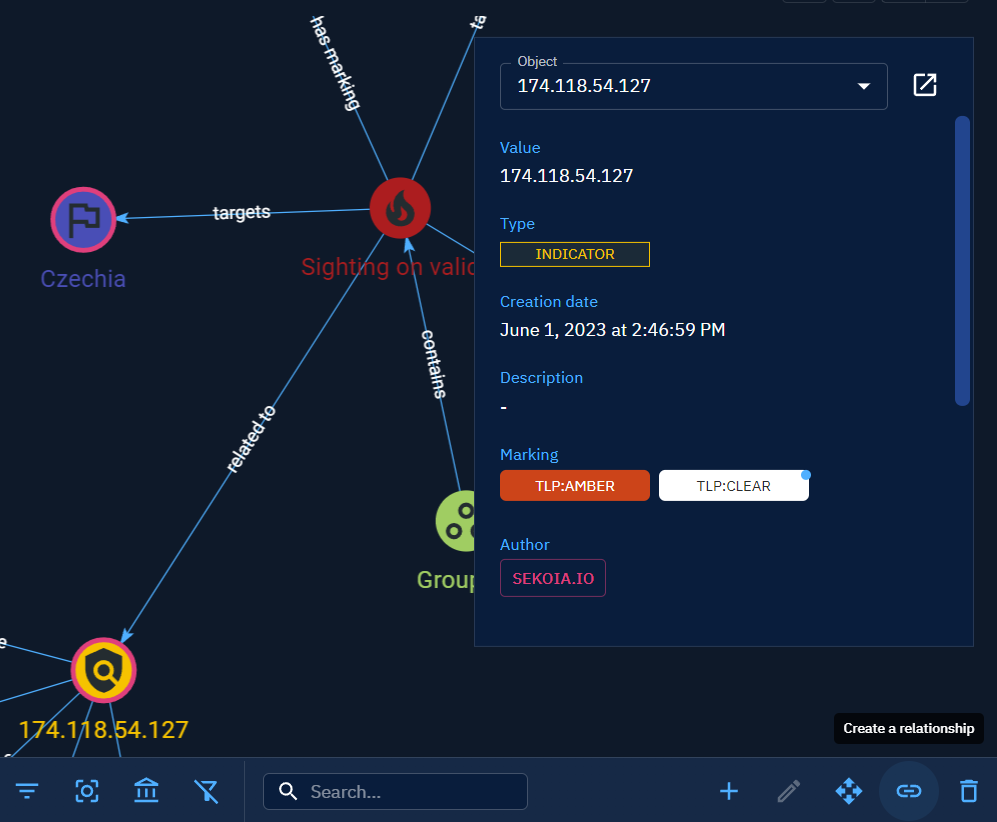Viewport: 997px width, 822px height.
Task: Select the Czechia flag node
Action: coord(84,220)
